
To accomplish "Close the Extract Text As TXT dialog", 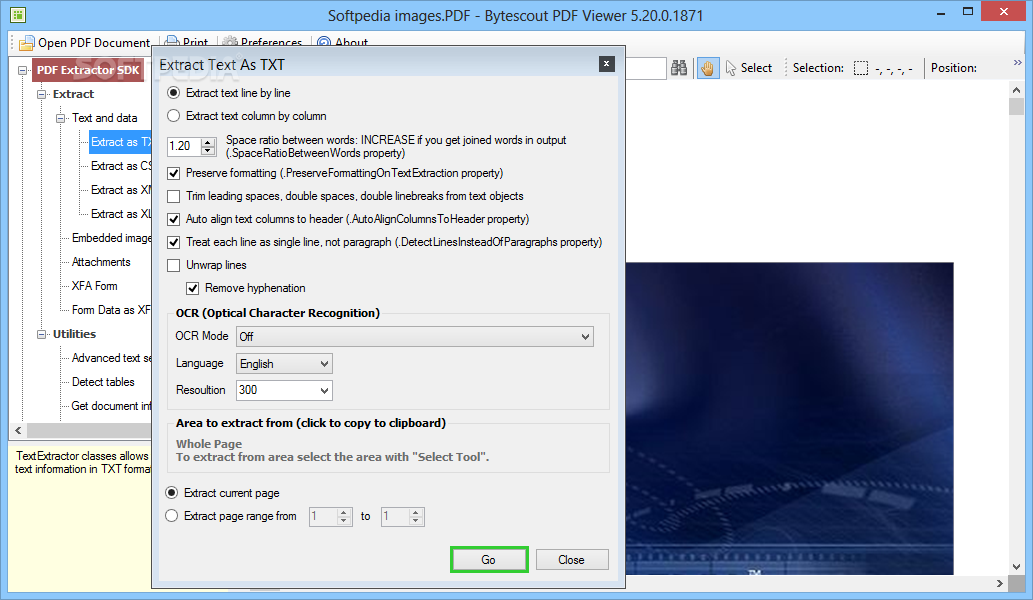I will (607, 64).
